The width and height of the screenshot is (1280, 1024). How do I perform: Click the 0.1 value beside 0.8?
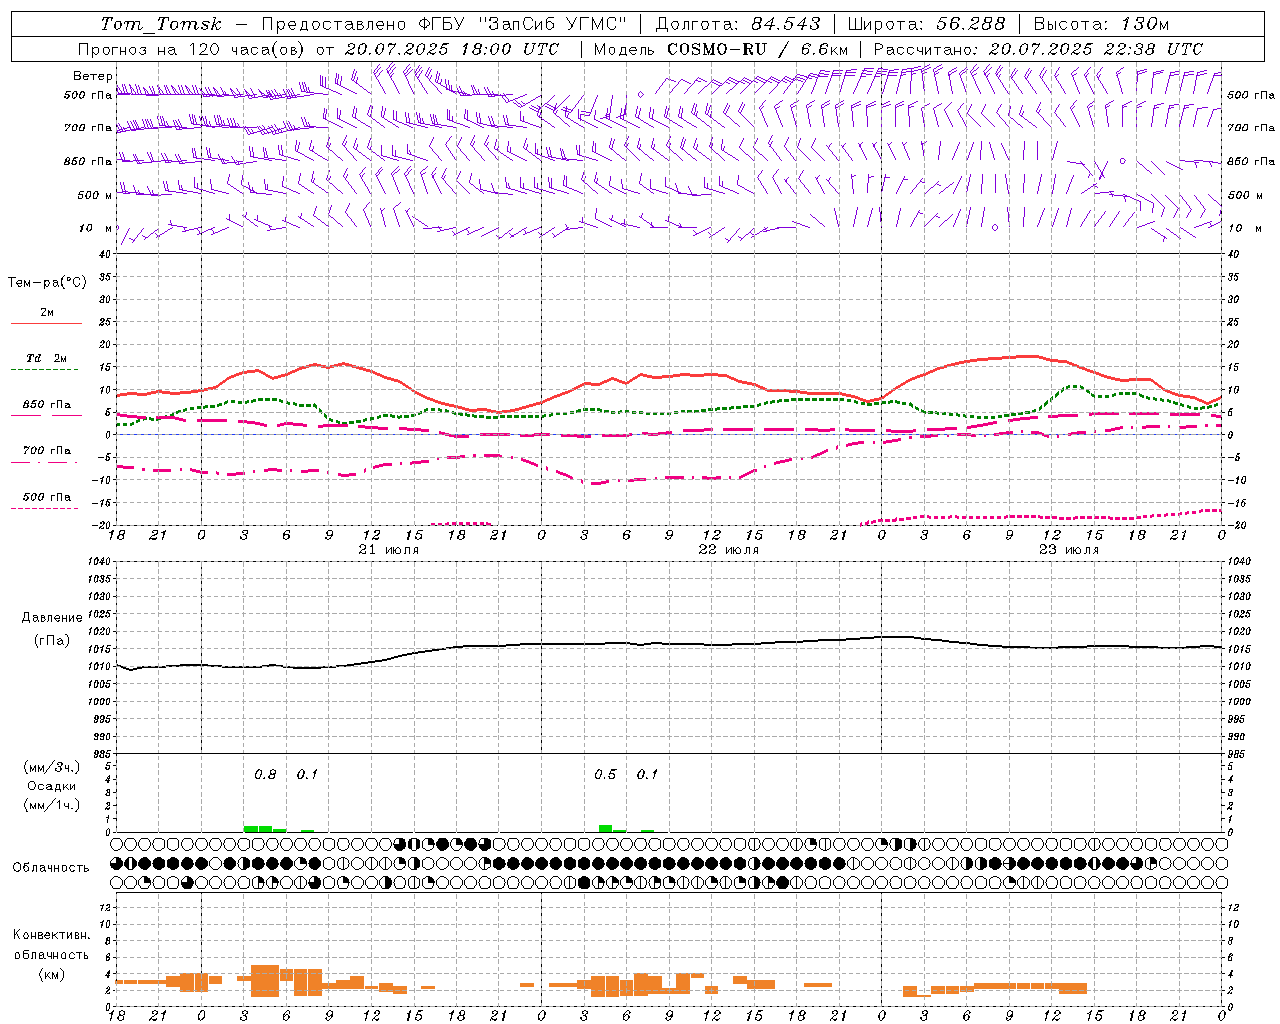point(306,774)
